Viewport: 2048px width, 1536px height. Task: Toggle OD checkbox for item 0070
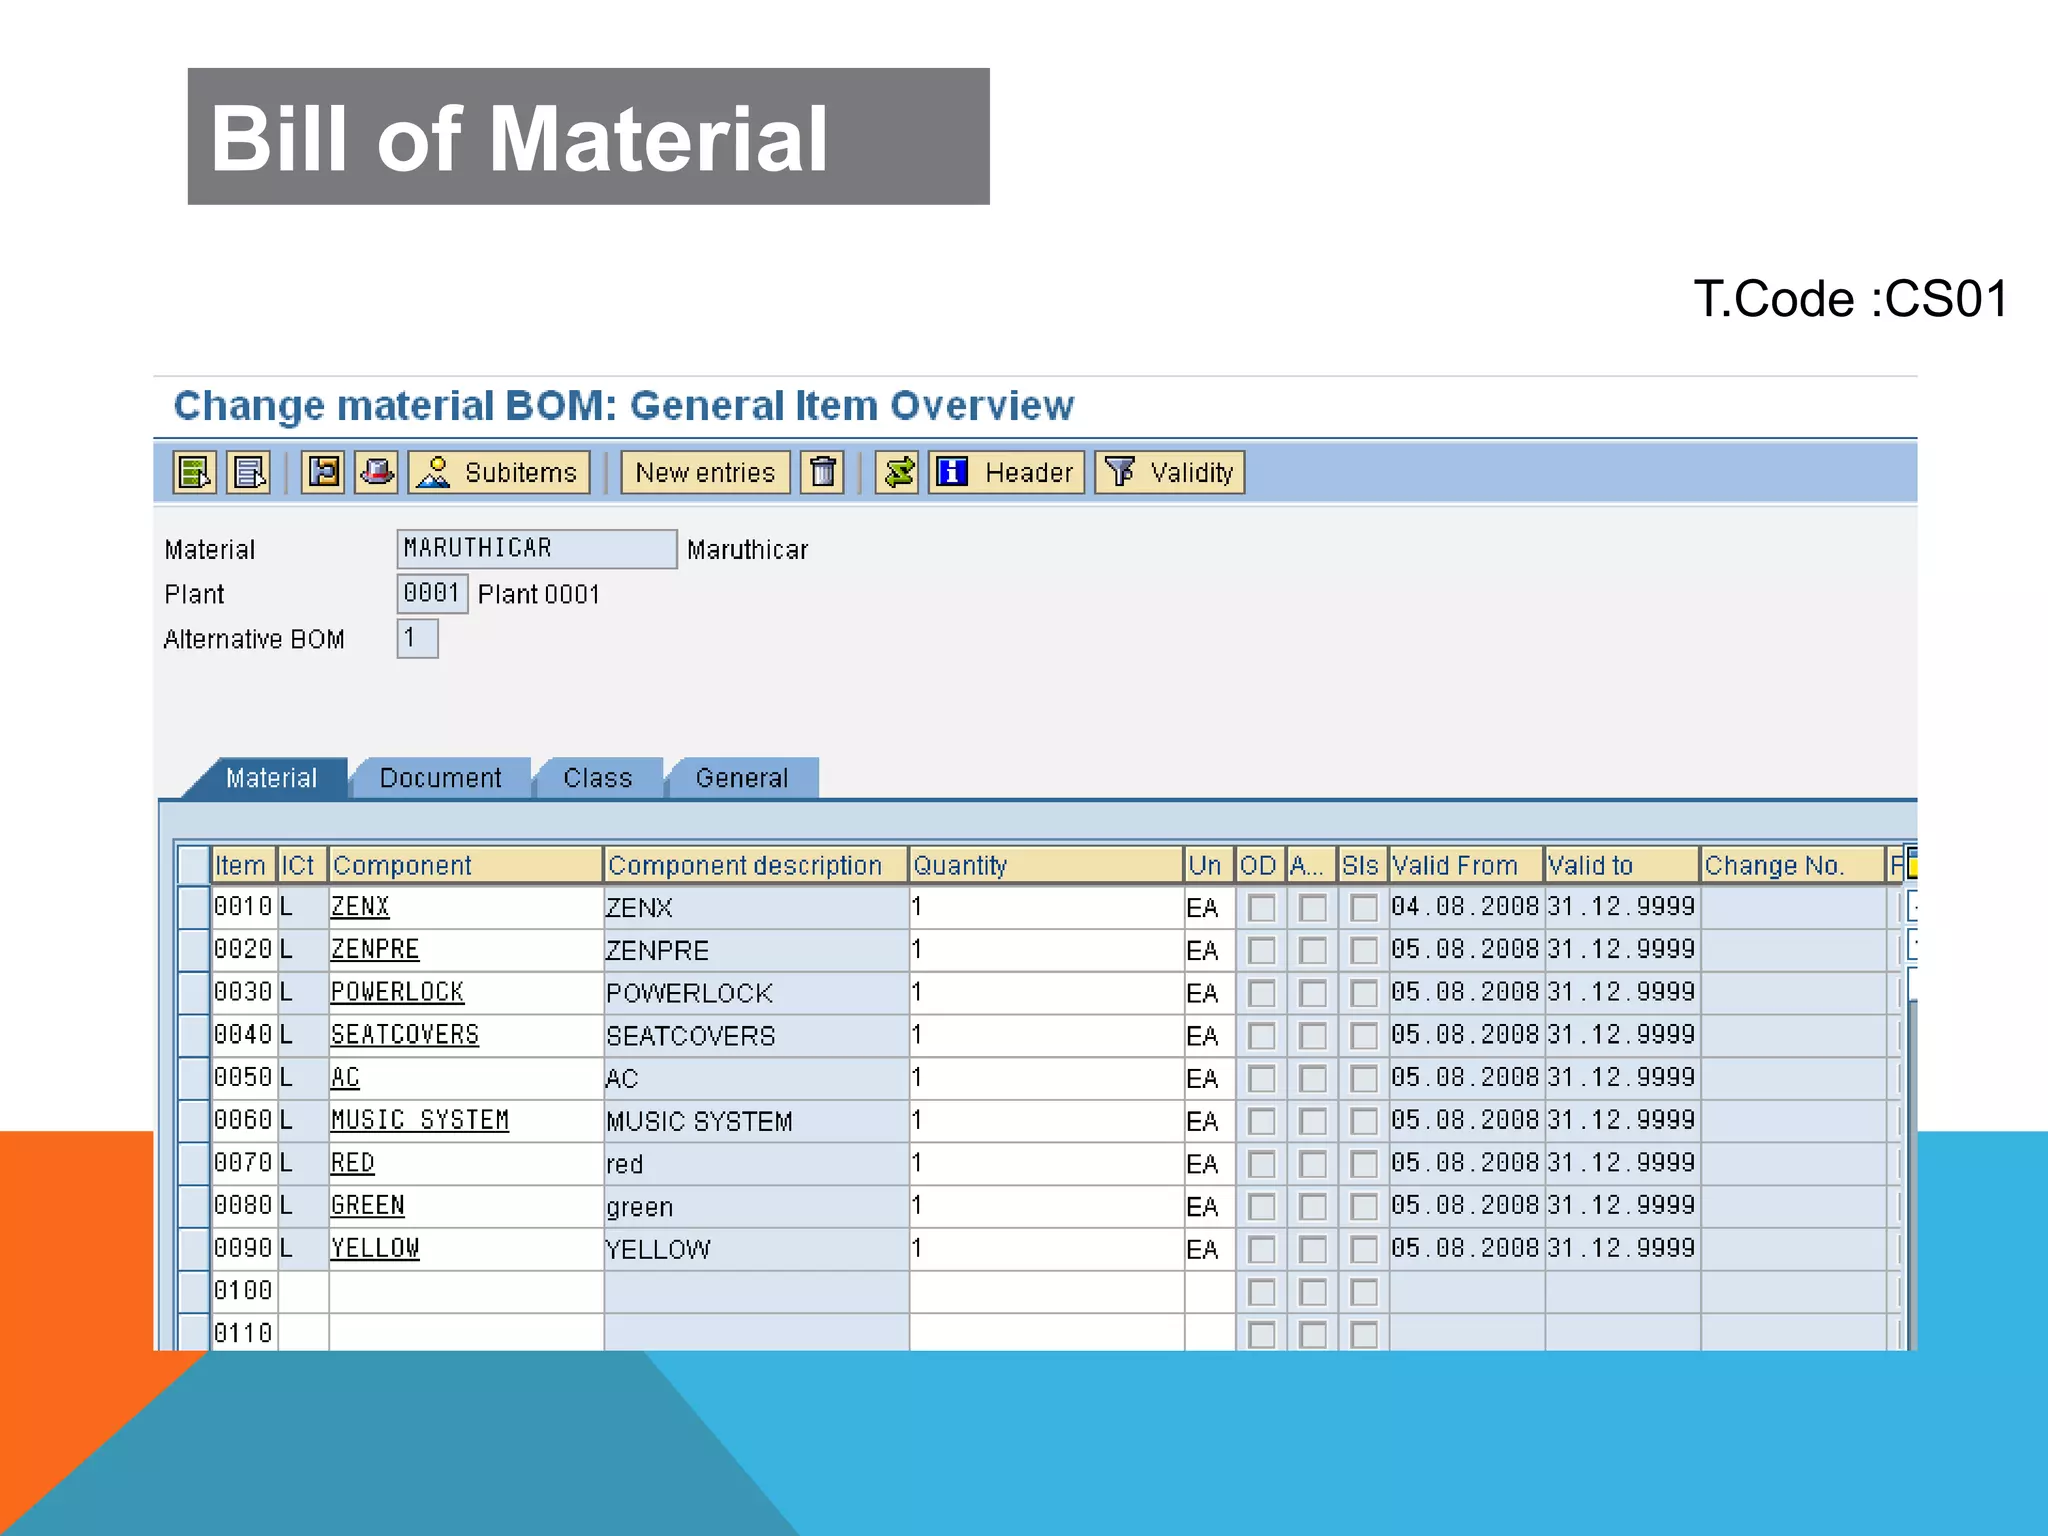point(1261,1164)
